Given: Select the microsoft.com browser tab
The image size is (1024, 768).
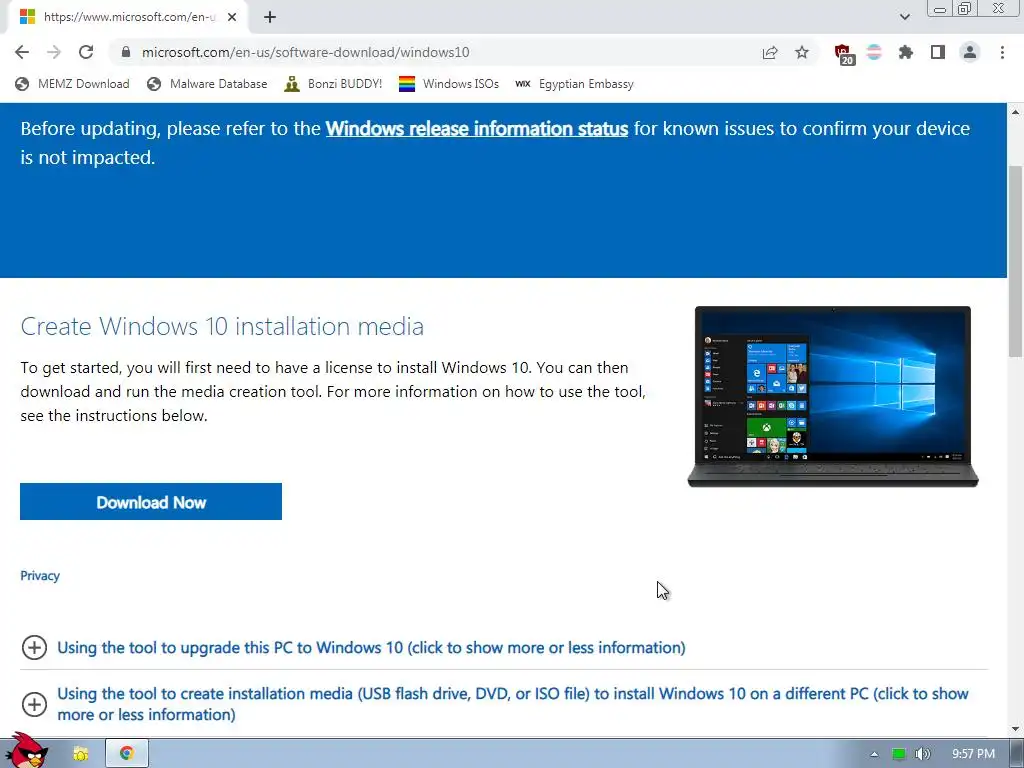Looking at the screenshot, I should [x=129, y=17].
